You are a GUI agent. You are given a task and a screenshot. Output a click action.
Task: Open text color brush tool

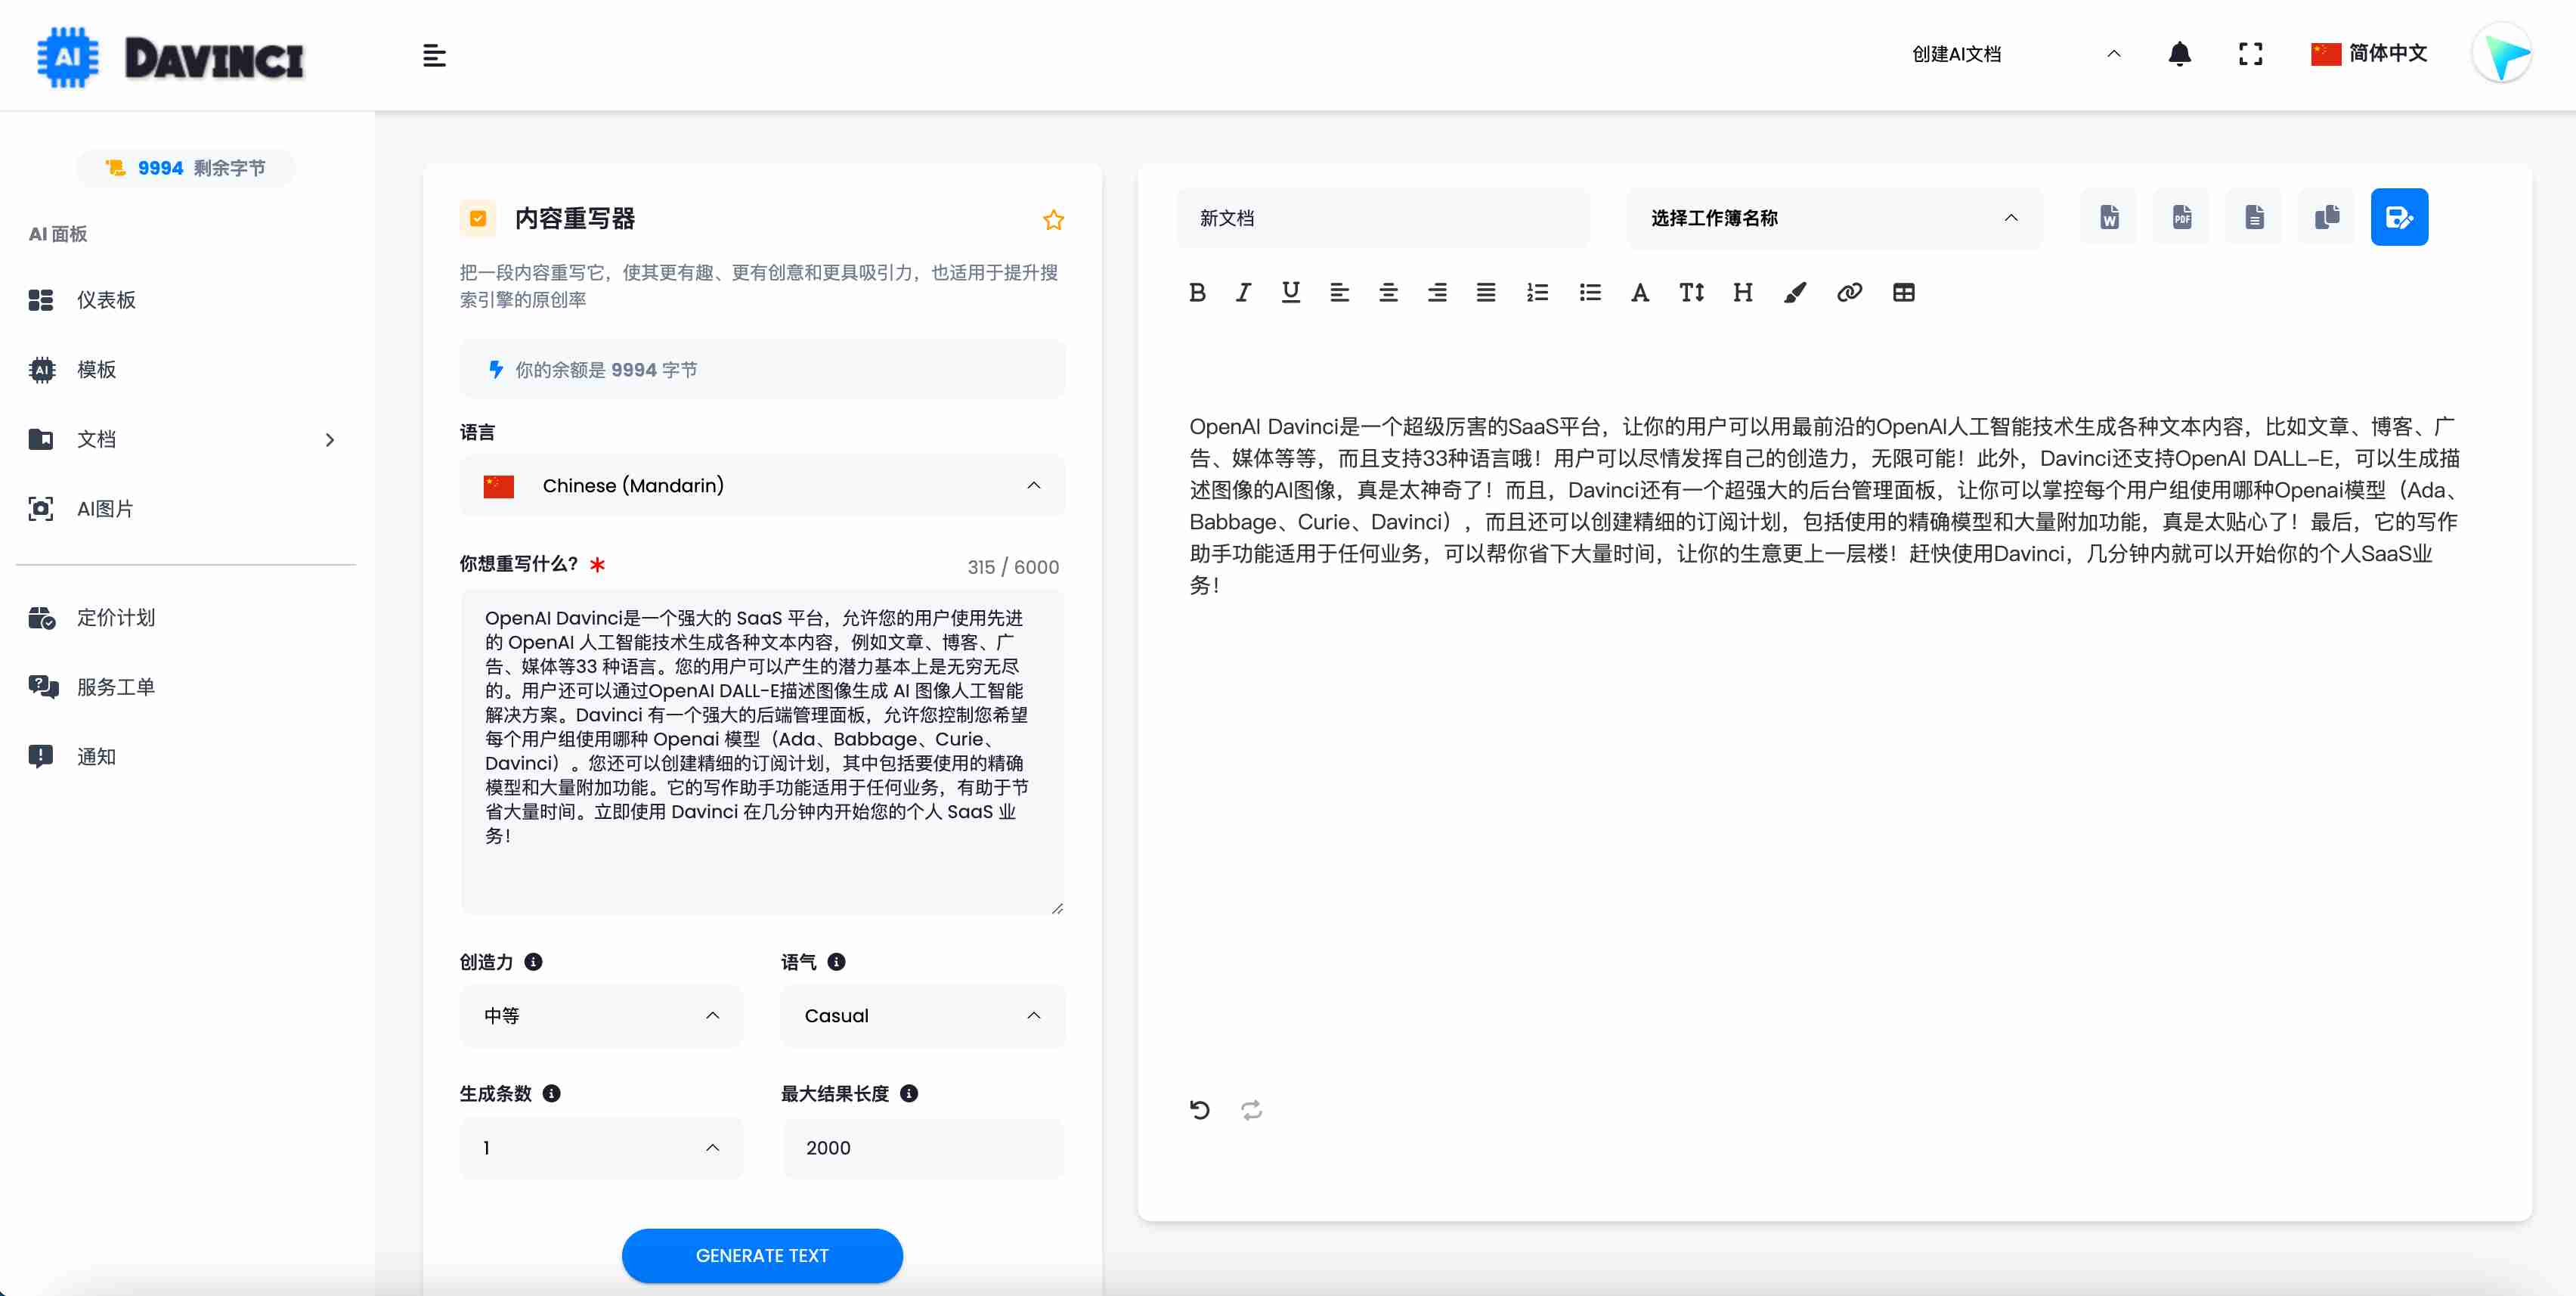click(1795, 292)
